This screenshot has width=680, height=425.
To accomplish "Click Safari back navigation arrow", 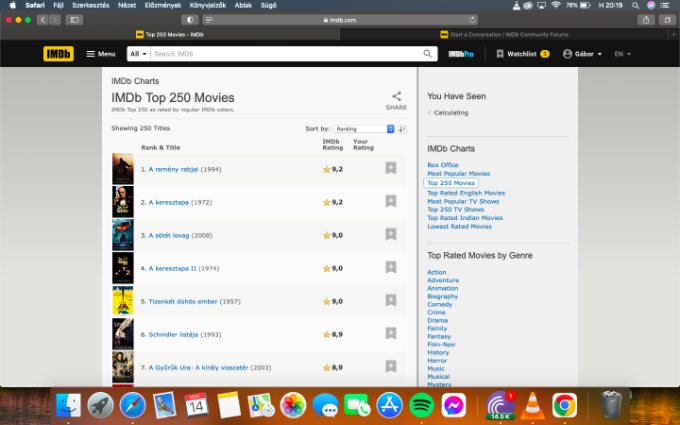I will [42, 20].
